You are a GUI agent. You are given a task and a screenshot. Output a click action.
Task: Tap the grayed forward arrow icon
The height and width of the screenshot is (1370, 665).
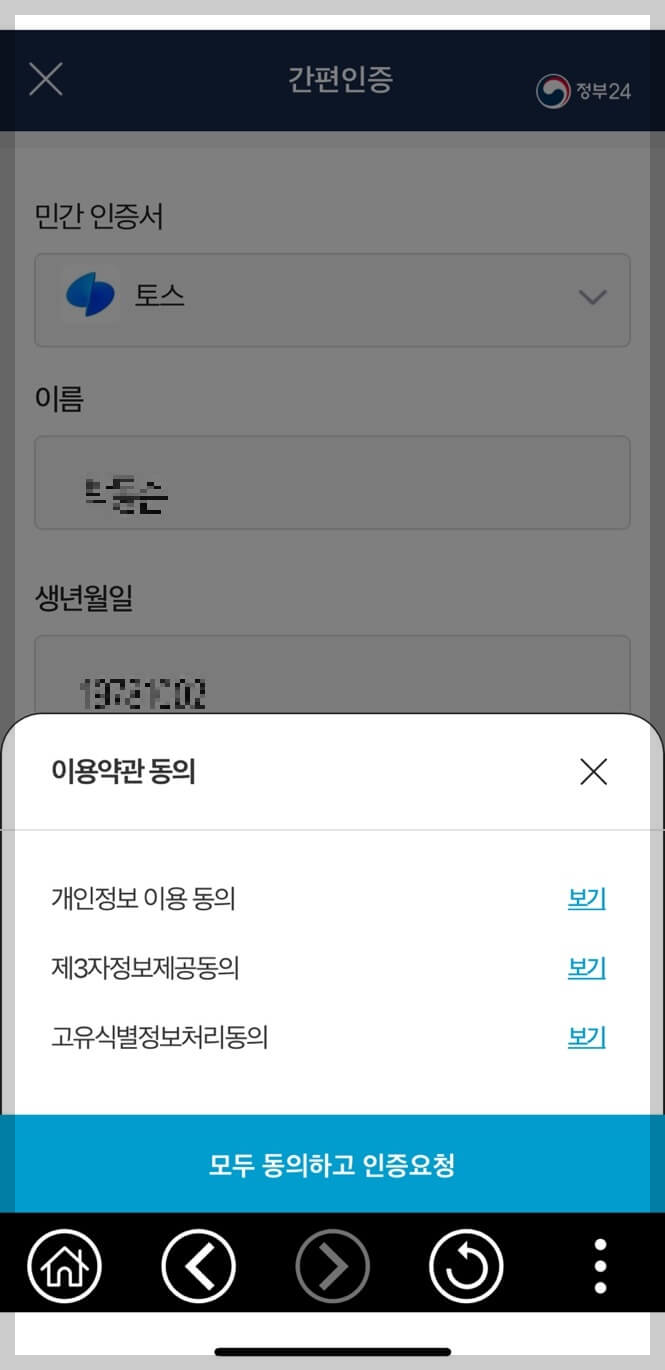332,1264
